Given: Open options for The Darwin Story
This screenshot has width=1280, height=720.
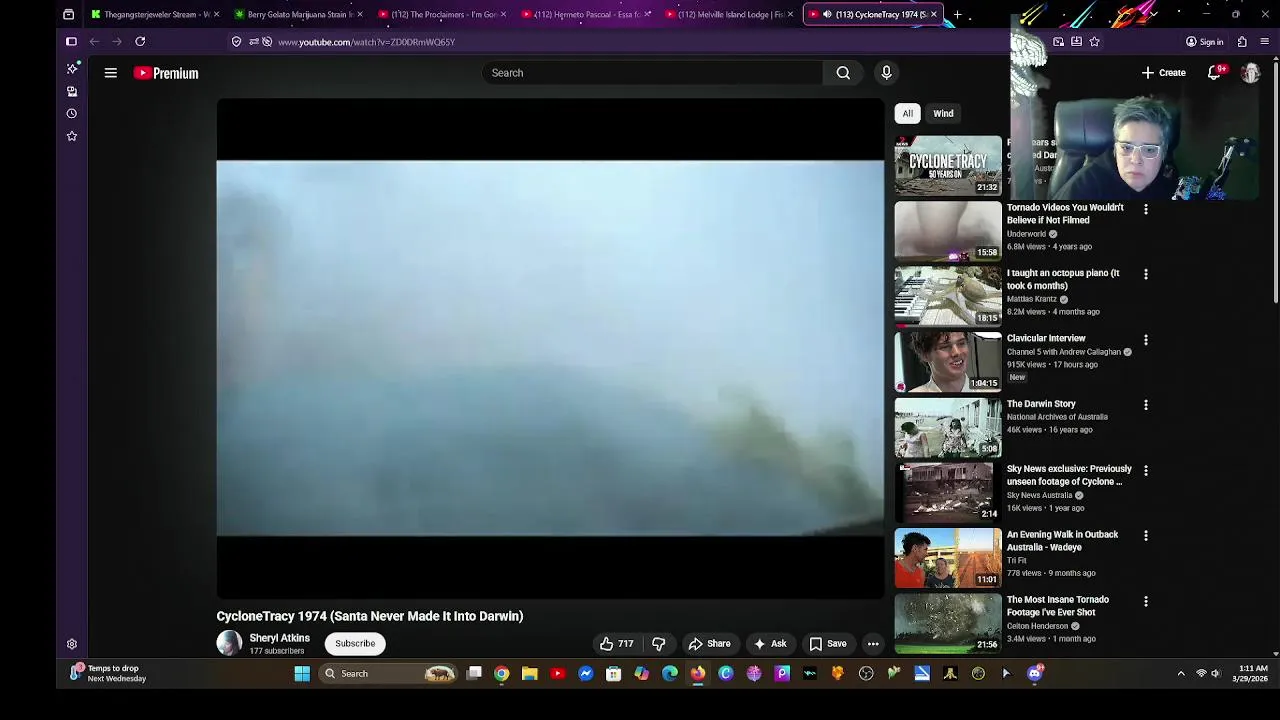Looking at the screenshot, I should point(1146,405).
